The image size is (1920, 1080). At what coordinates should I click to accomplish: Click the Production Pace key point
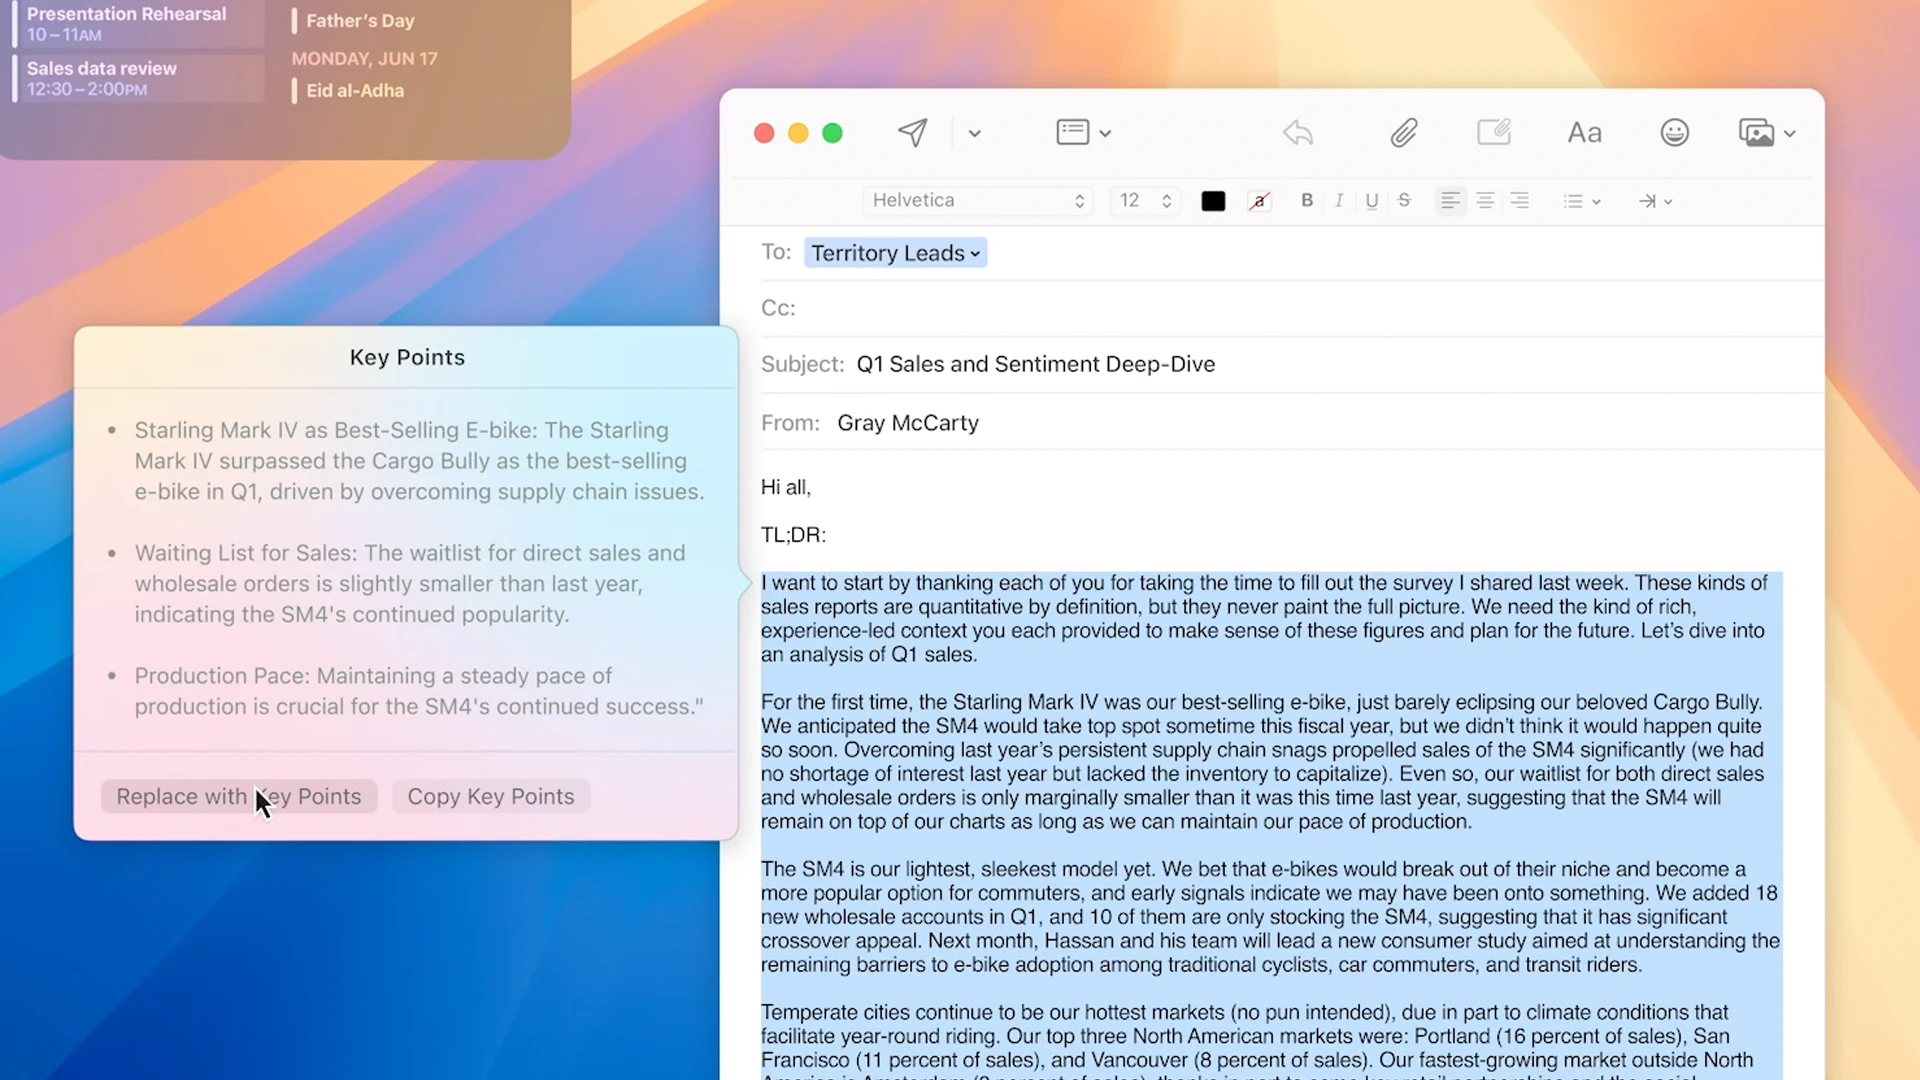419,691
